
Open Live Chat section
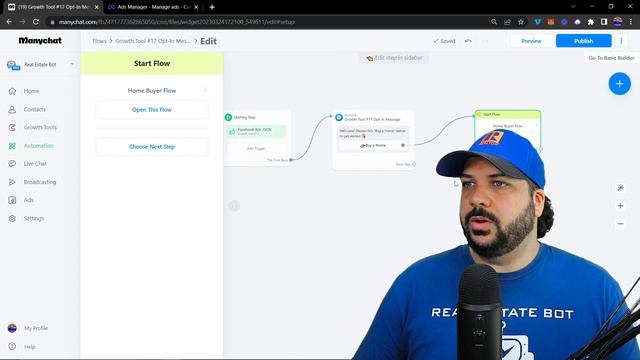(x=35, y=164)
